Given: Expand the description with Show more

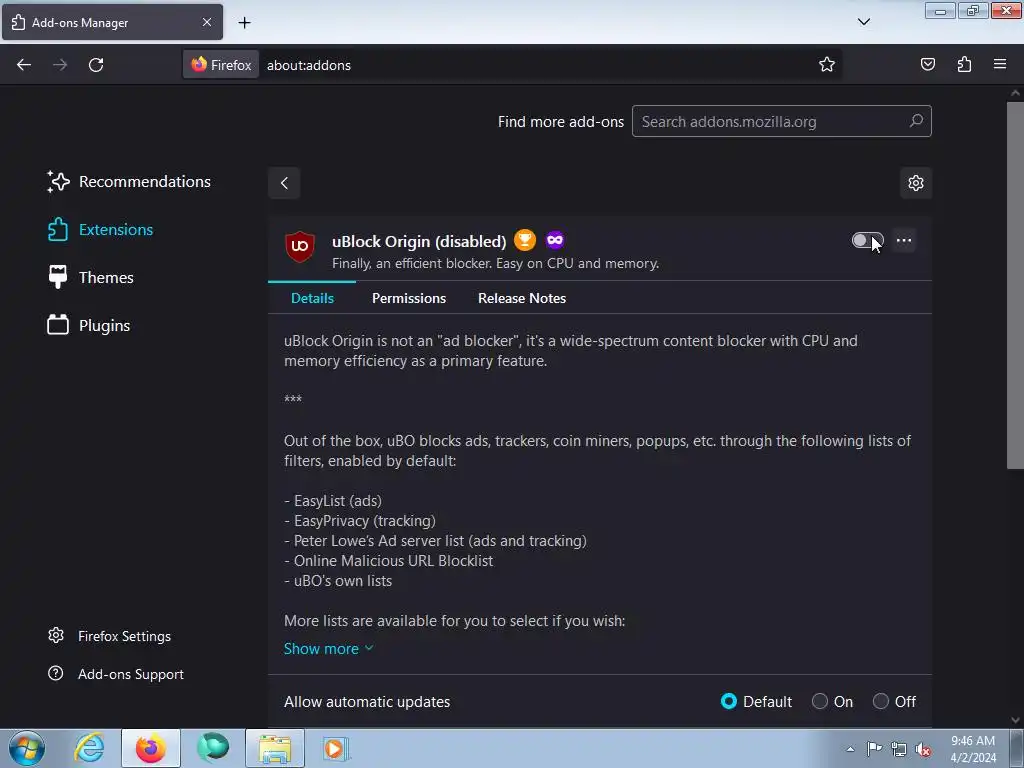Looking at the screenshot, I should (x=328, y=648).
